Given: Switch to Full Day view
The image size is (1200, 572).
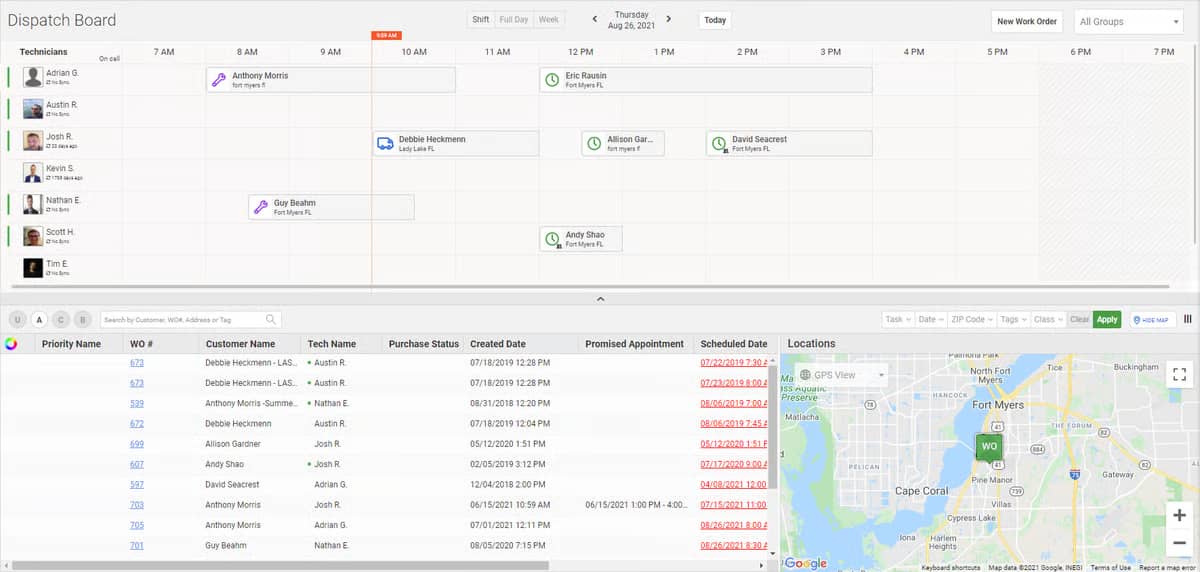Looking at the screenshot, I should [x=514, y=20].
